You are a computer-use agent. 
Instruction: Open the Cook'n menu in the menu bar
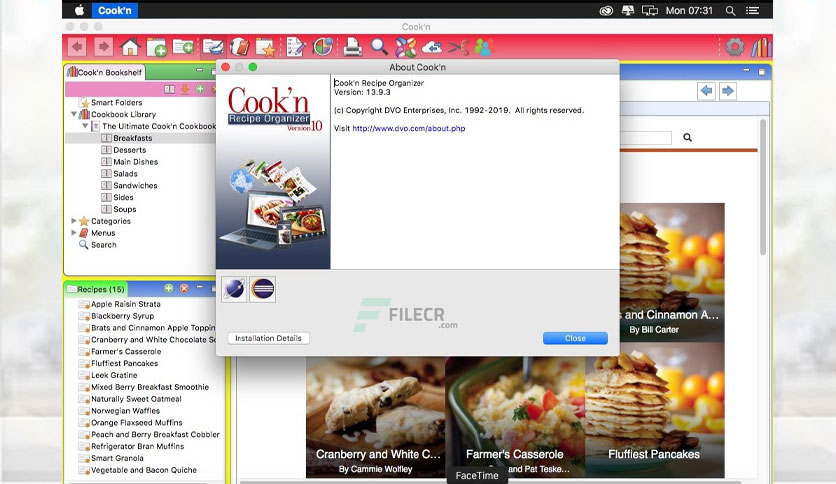(x=115, y=10)
